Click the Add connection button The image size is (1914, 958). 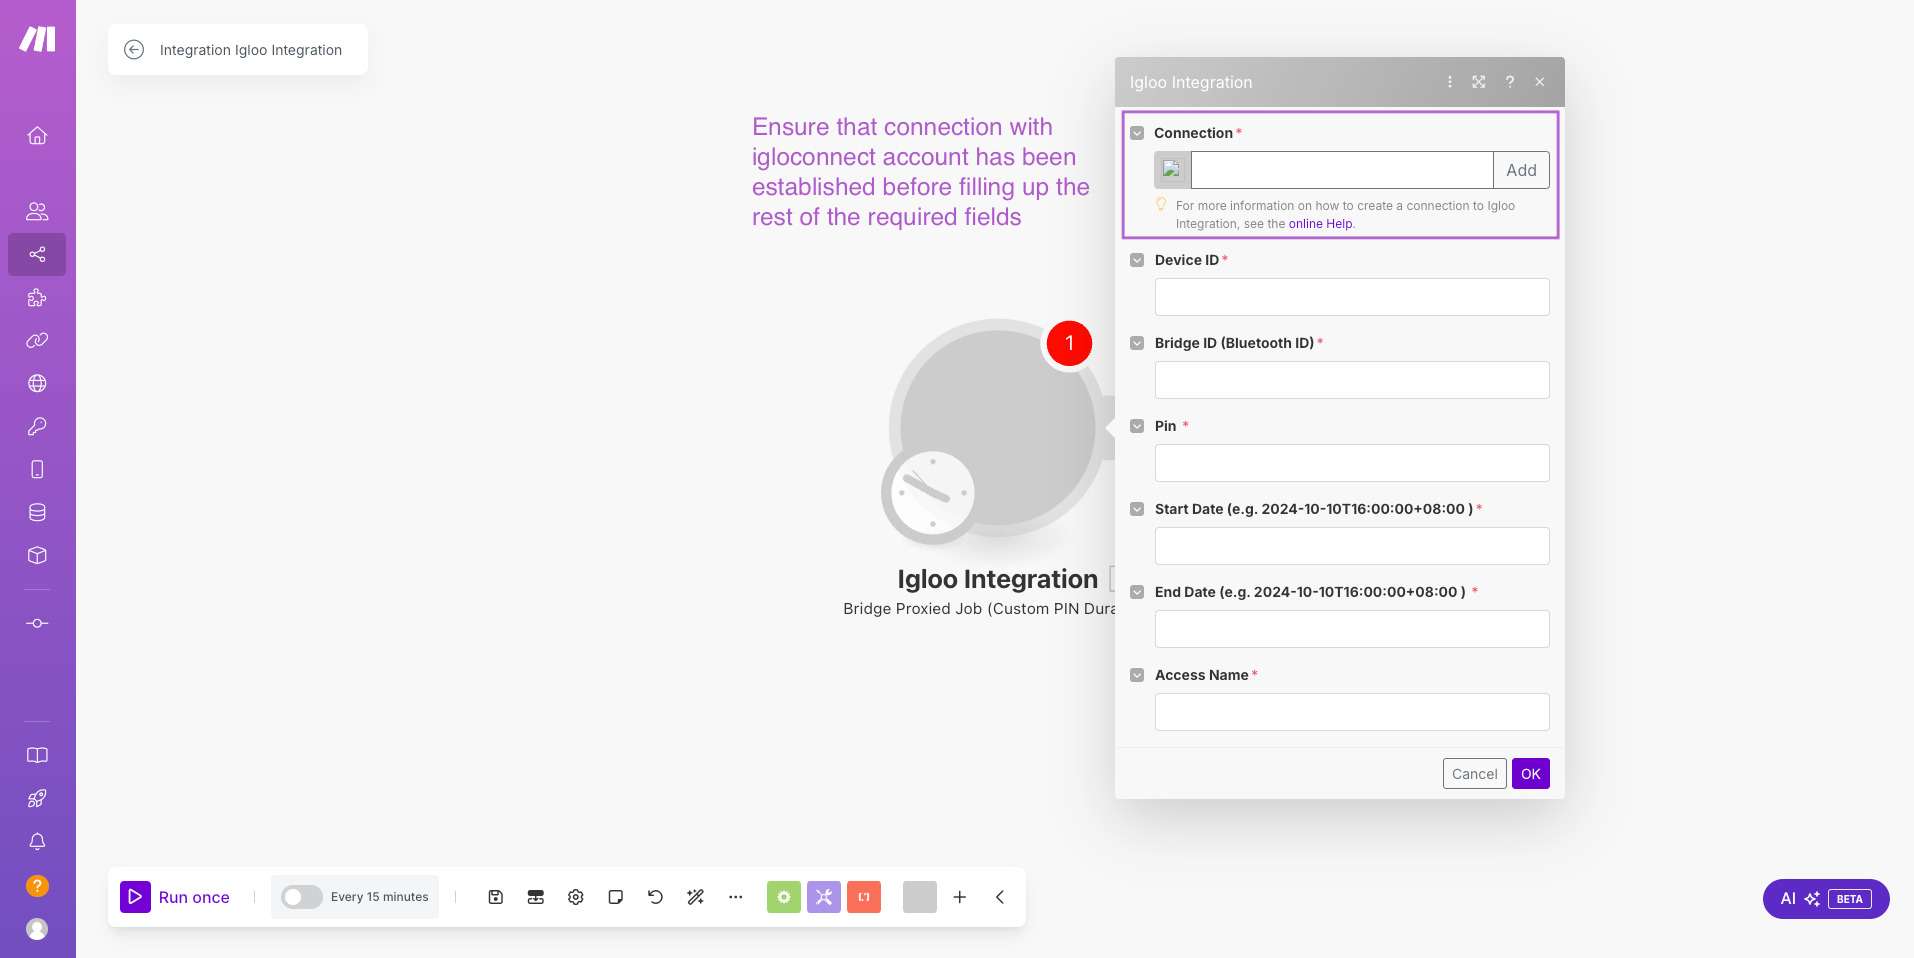[x=1521, y=170]
